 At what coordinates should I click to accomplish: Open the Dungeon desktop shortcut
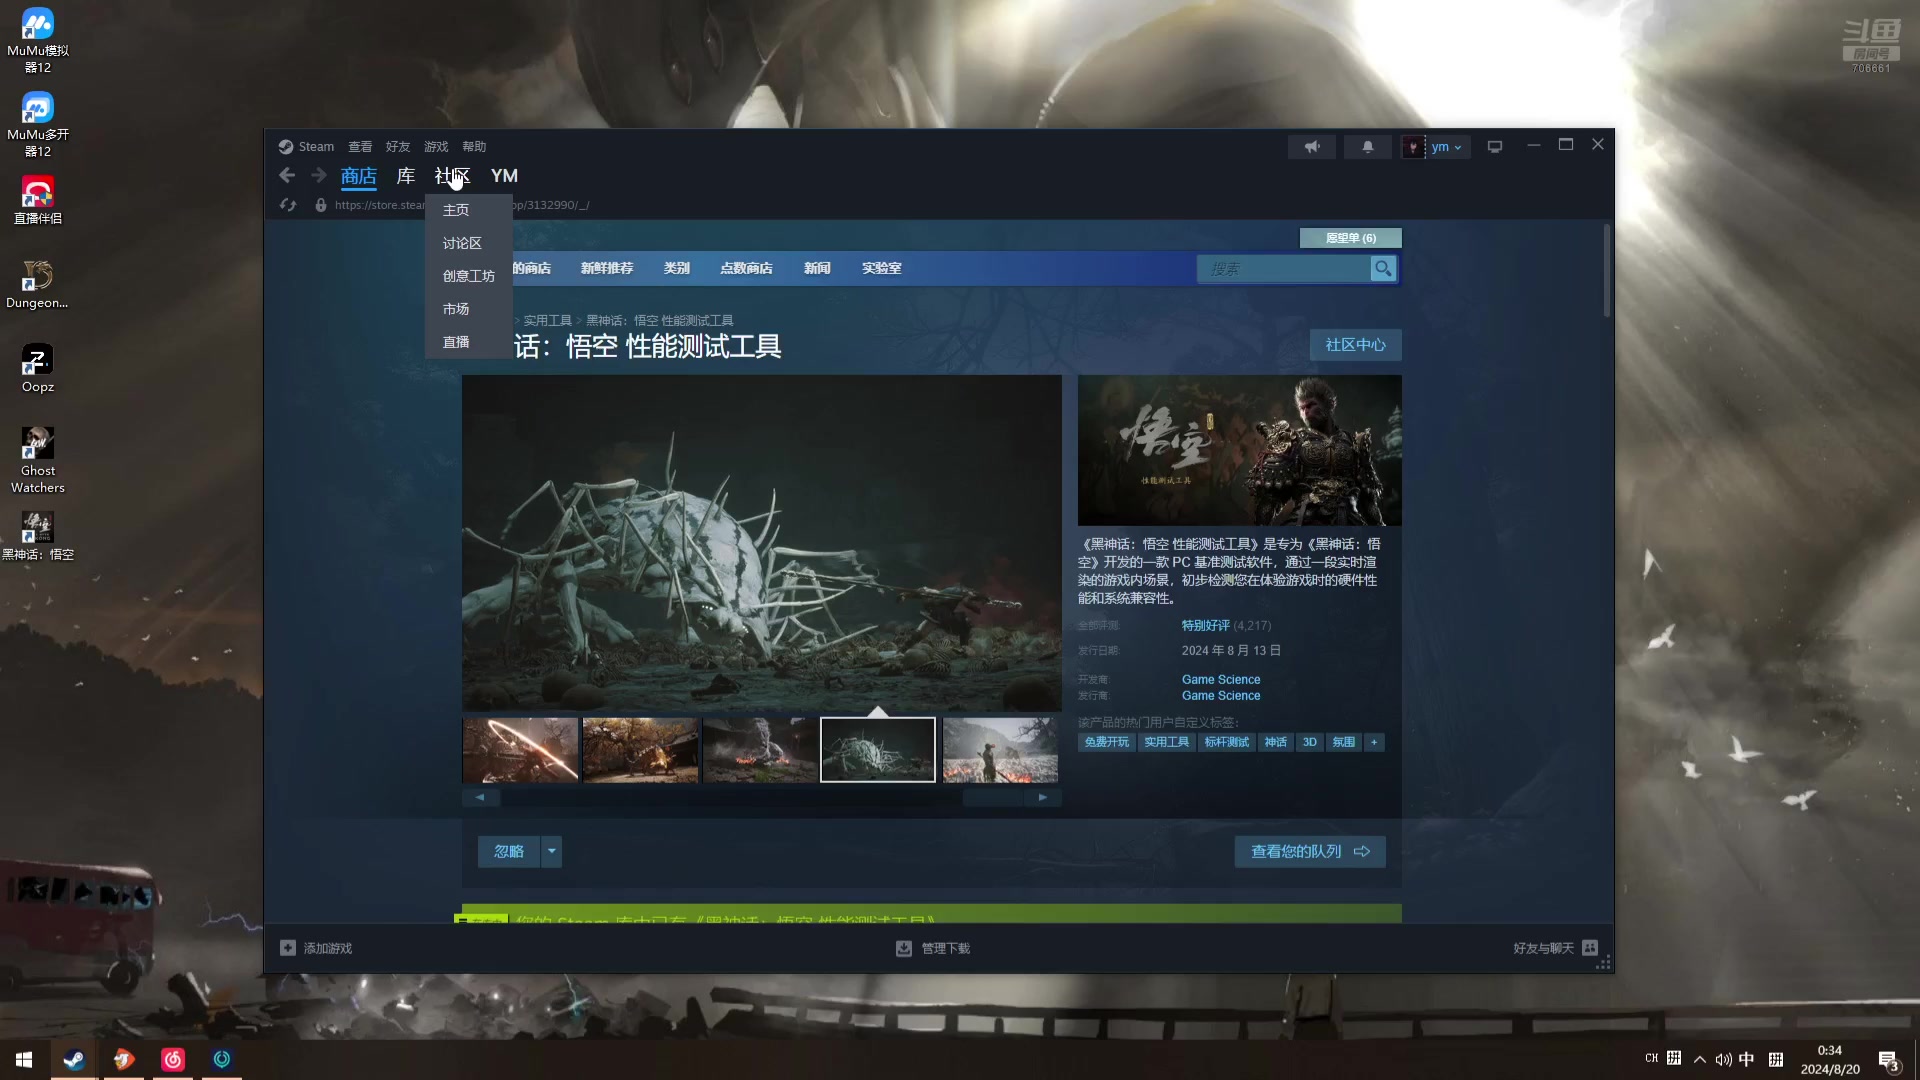[38, 285]
